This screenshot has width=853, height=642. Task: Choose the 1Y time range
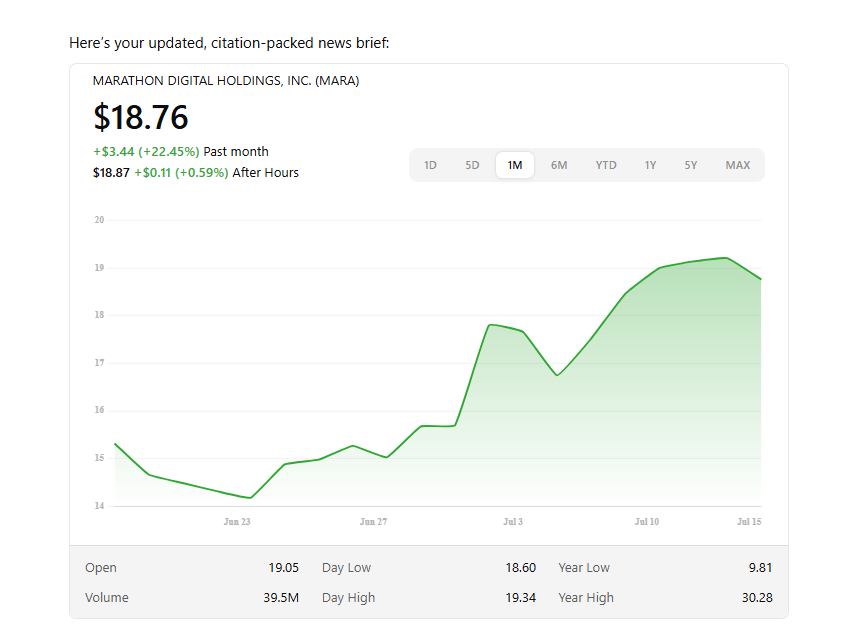650,165
